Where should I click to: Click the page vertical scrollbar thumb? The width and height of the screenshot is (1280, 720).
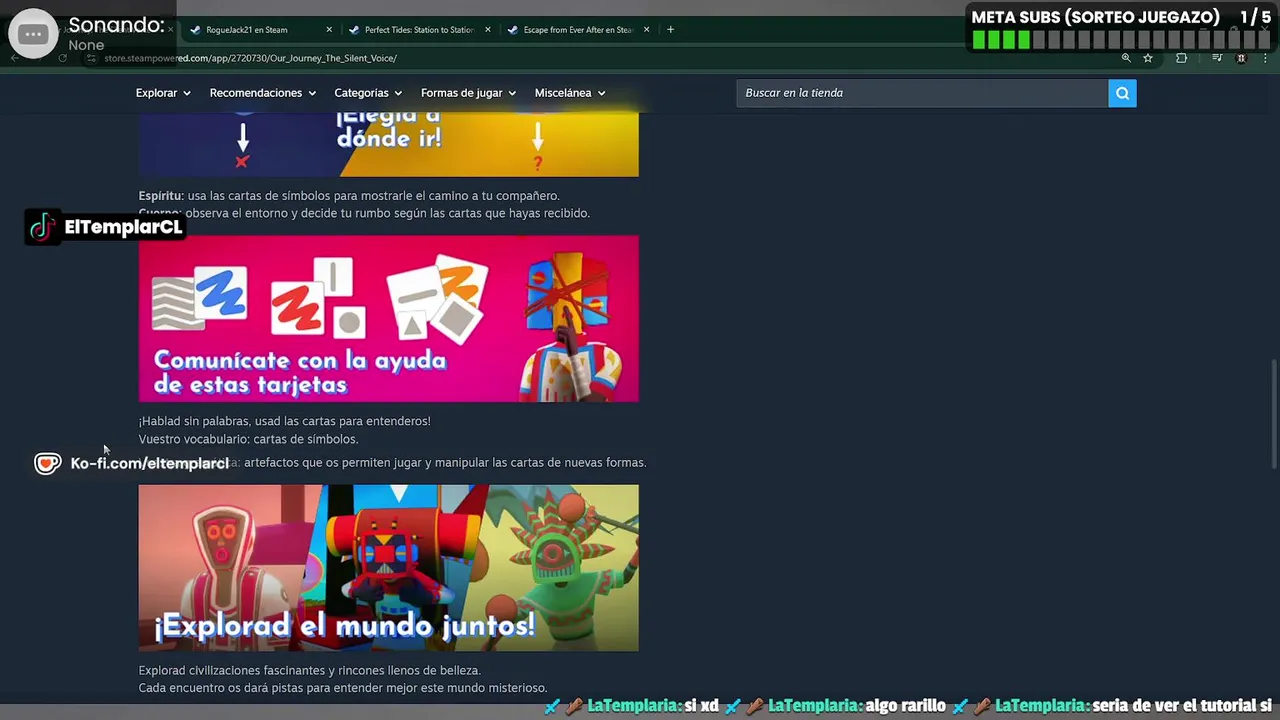pos(1273,412)
